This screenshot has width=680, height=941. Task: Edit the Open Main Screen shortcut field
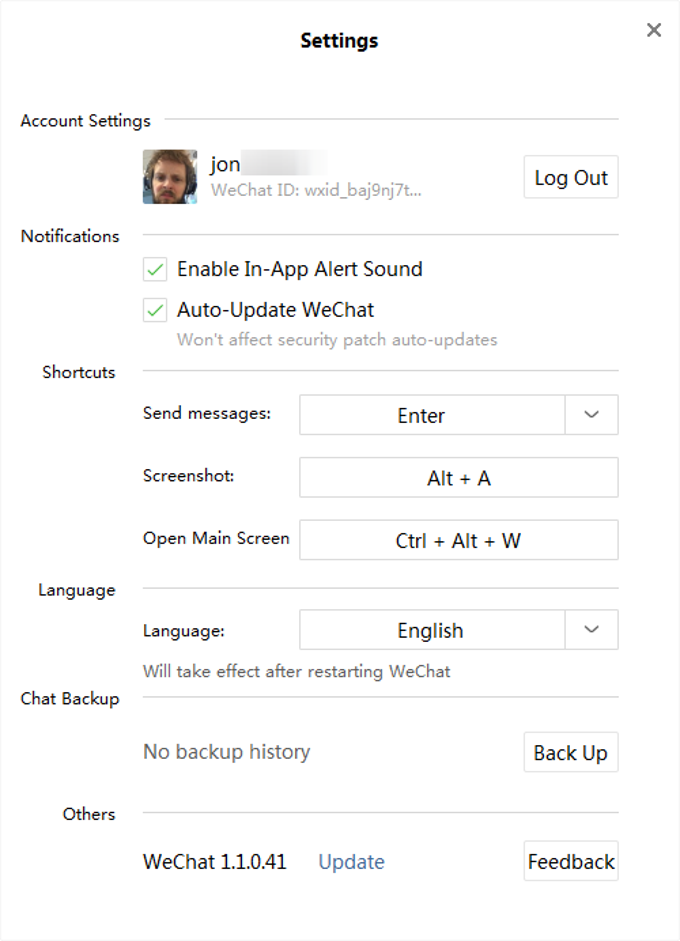point(458,541)
